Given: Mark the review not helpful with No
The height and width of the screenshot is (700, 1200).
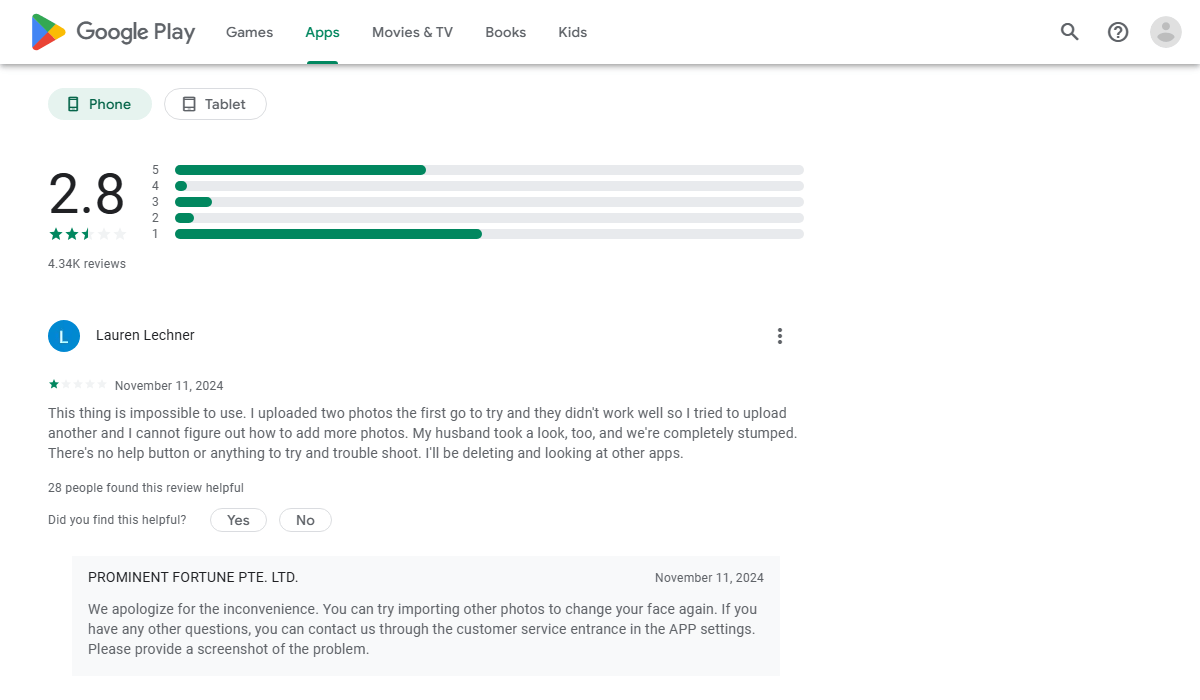Looking at the screenshot, I should tap(305, 520).
